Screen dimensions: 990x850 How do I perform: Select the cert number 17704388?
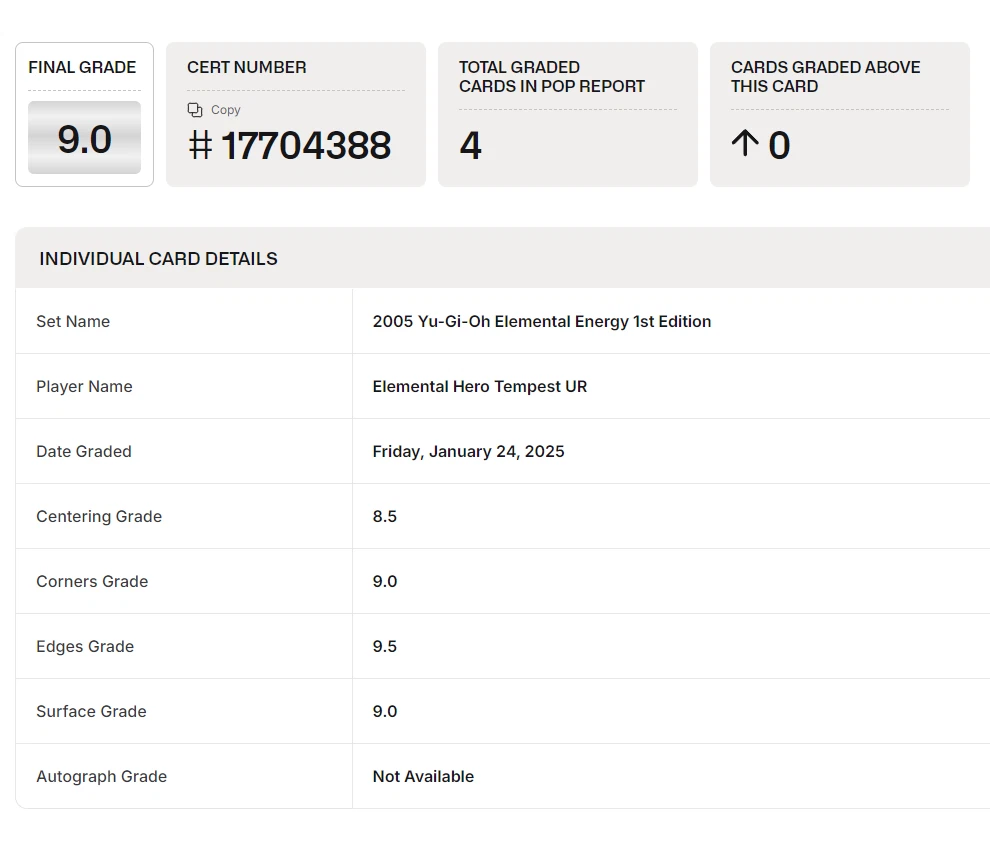[x=306, y=146]
